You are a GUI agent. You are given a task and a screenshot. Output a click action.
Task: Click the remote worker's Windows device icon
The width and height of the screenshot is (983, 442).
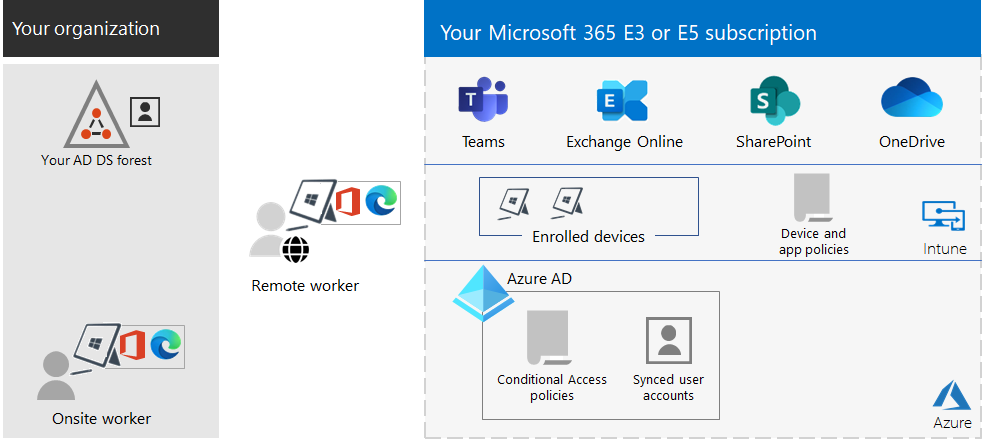[x=312, y=204]
